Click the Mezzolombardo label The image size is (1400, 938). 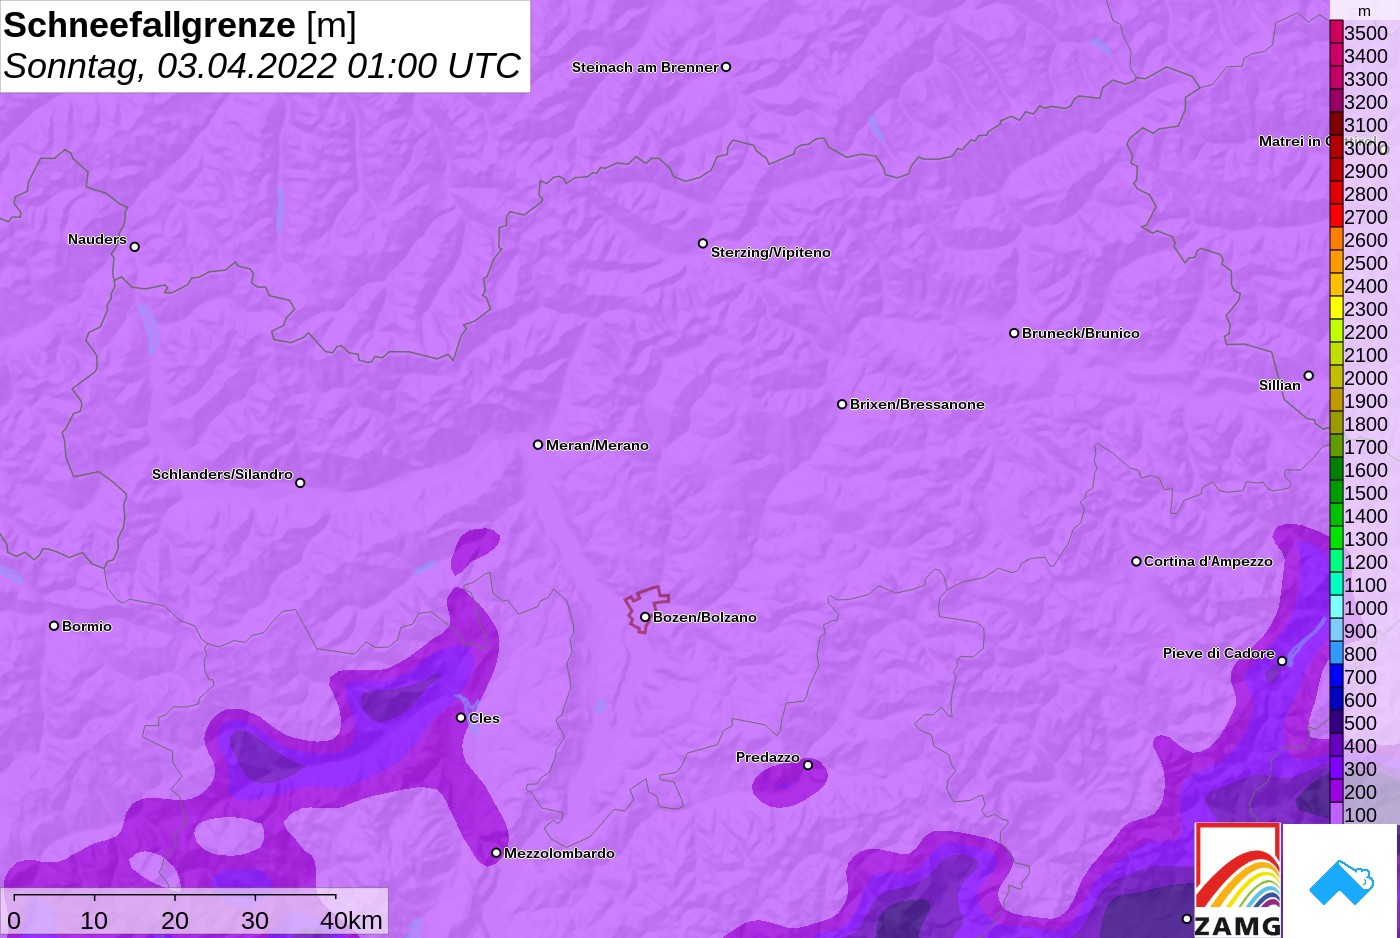[x=559, y=853]
